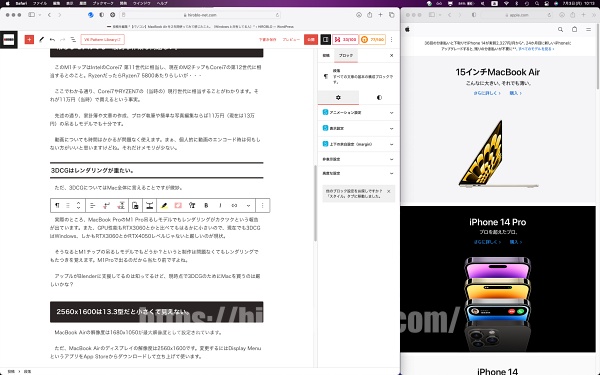Open more rich text controls chevron in block toolbar
The image size is (600, 375).
(248, 205)
